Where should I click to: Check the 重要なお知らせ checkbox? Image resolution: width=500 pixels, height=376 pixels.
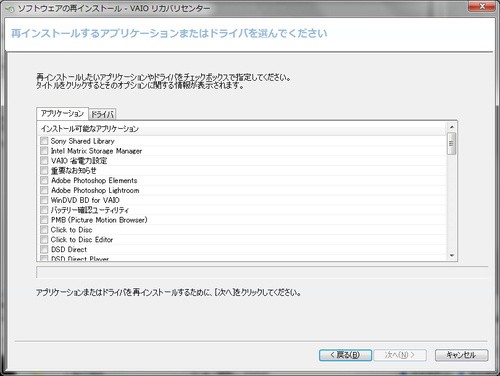click(x=44, y=170)
